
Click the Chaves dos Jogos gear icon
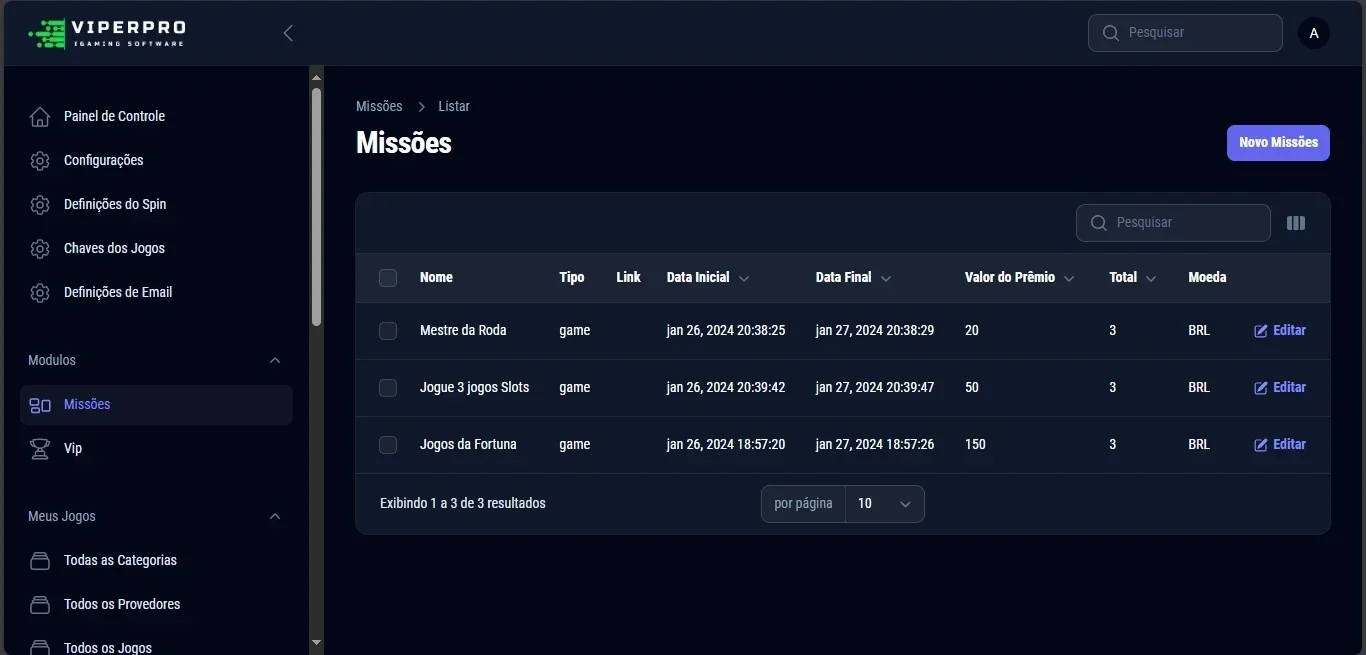click(40, 249)
